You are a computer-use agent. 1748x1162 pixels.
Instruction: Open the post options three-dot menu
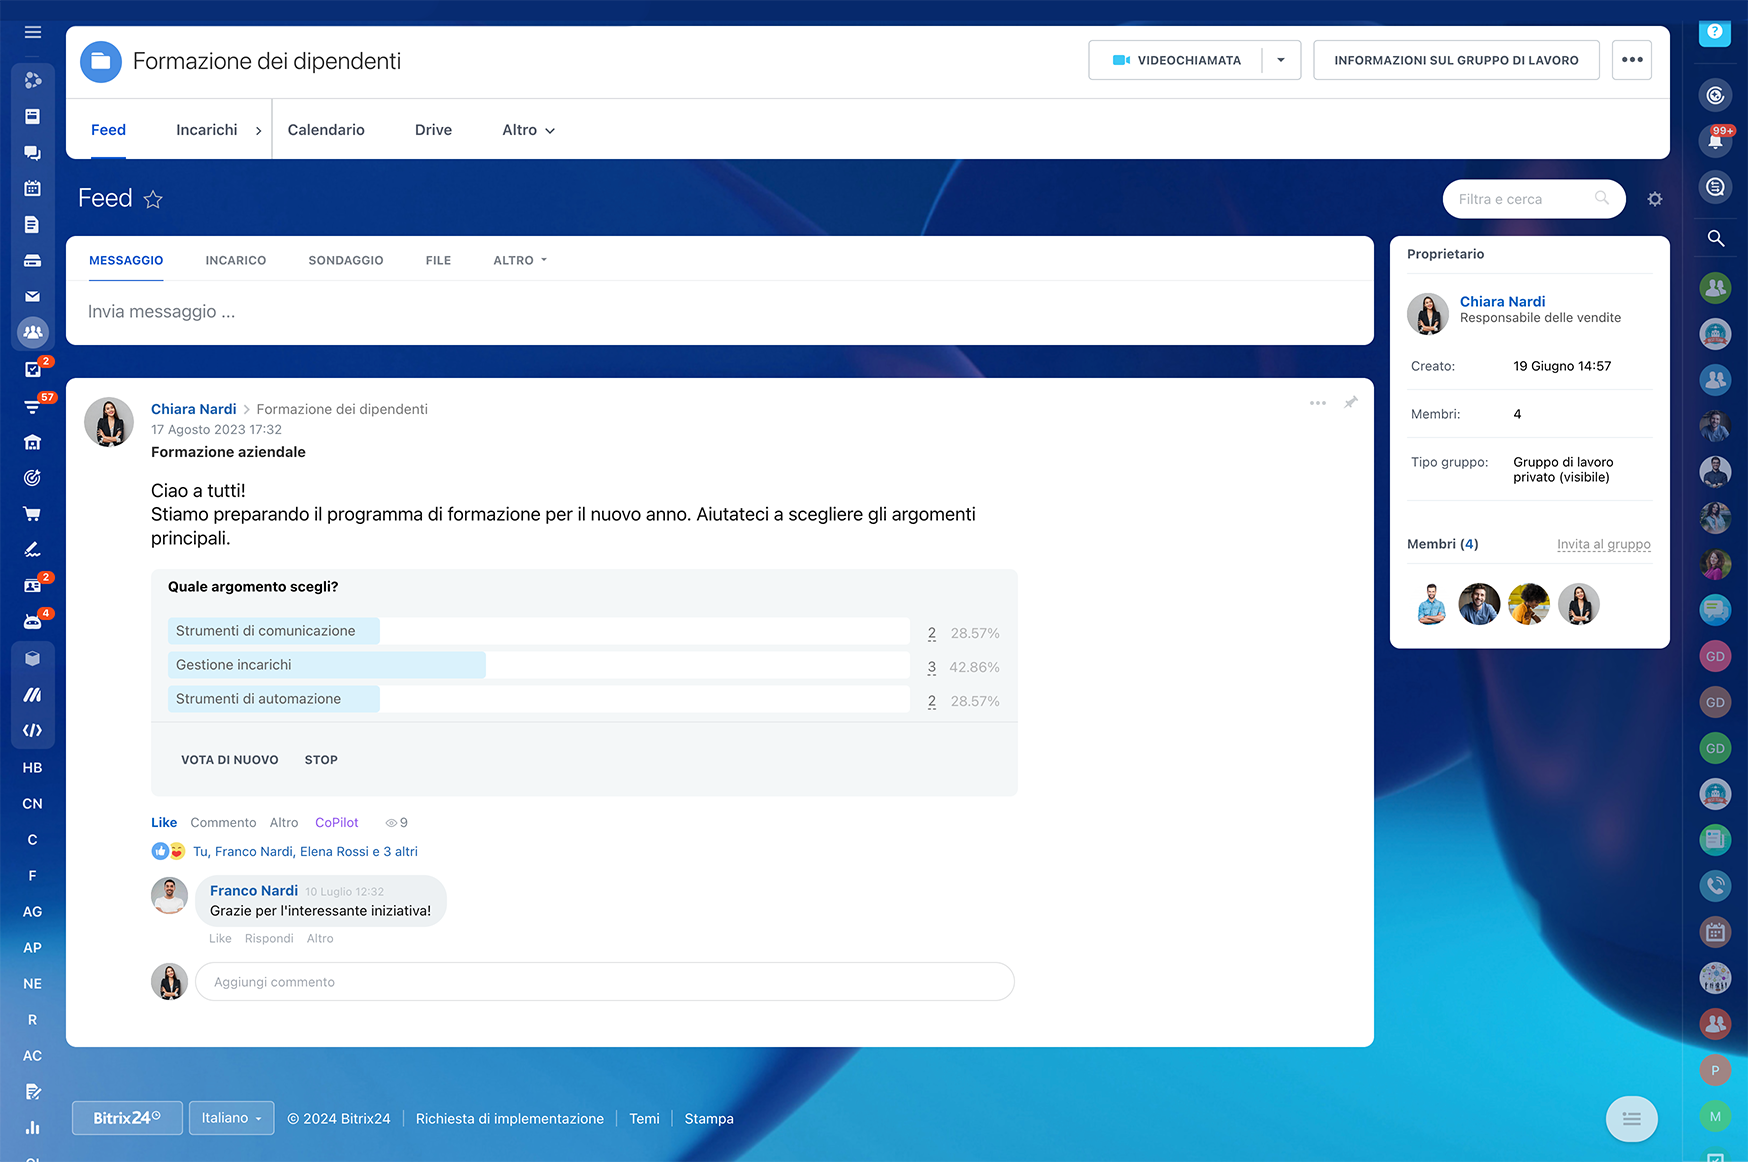[1318, 403]
